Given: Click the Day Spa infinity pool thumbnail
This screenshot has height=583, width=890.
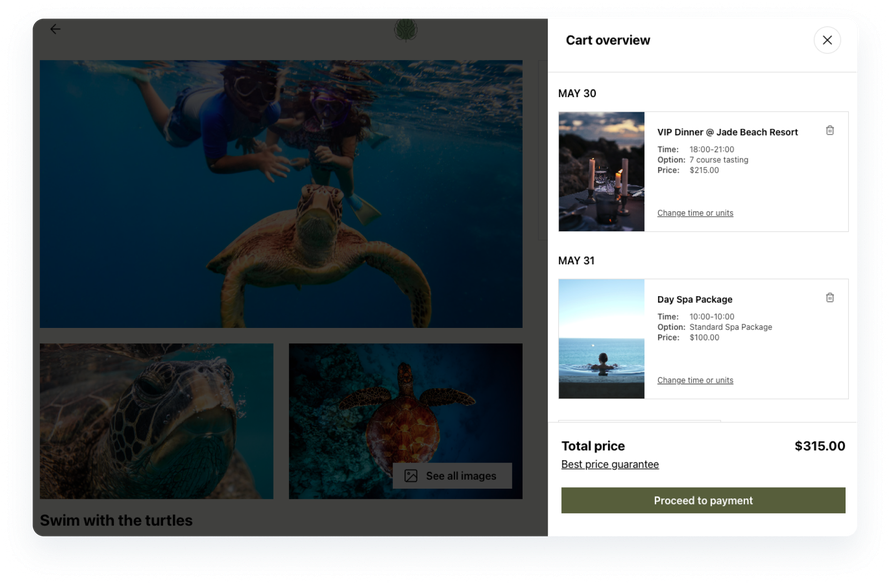Looking at the screenshot, I should point(601,339).
